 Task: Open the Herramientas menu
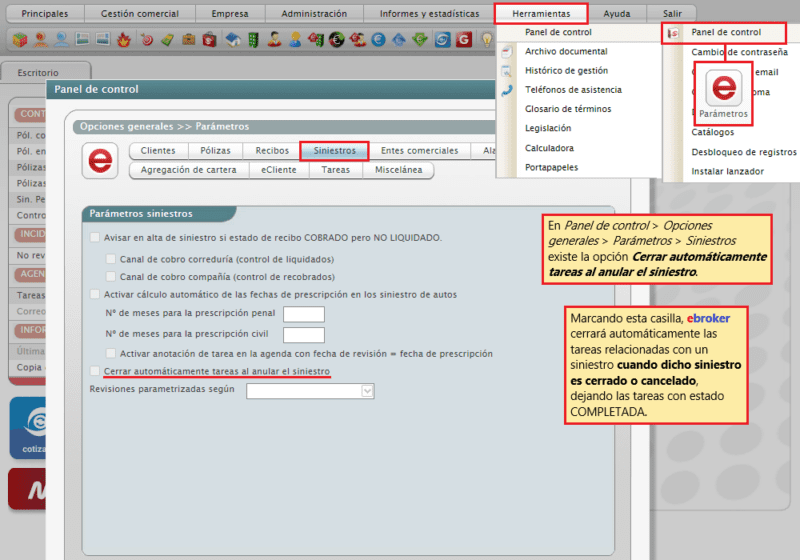coord(541,14)
